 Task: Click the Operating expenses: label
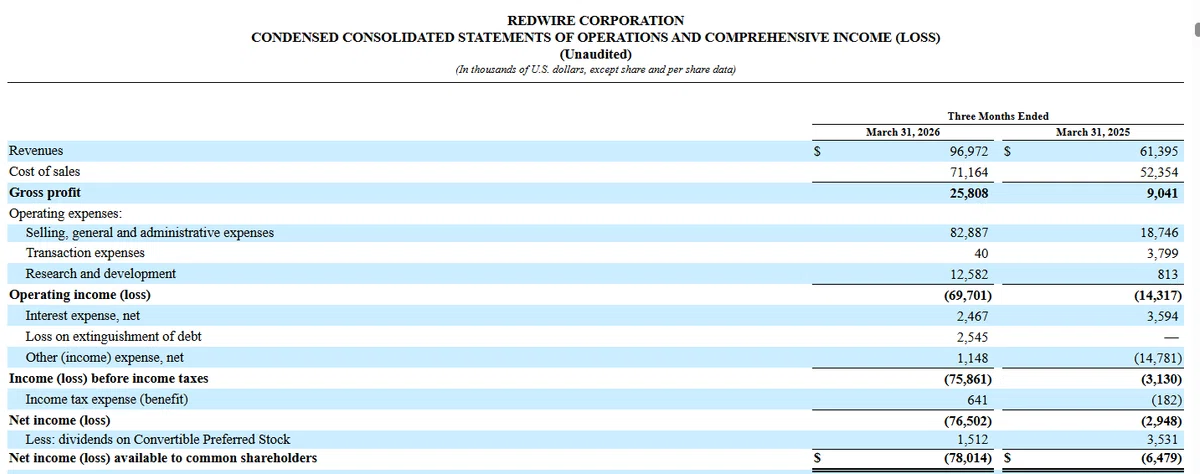coord(65,213)
